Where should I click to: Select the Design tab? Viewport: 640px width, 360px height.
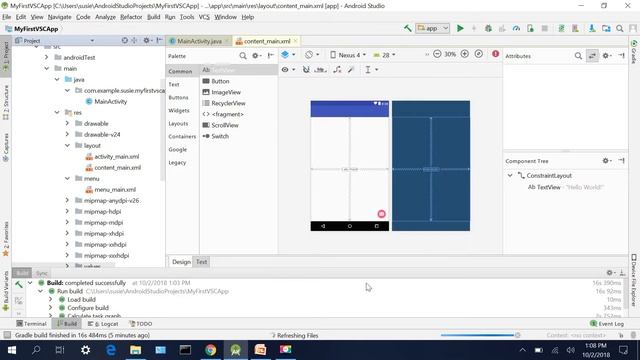(x=181, y=262)
